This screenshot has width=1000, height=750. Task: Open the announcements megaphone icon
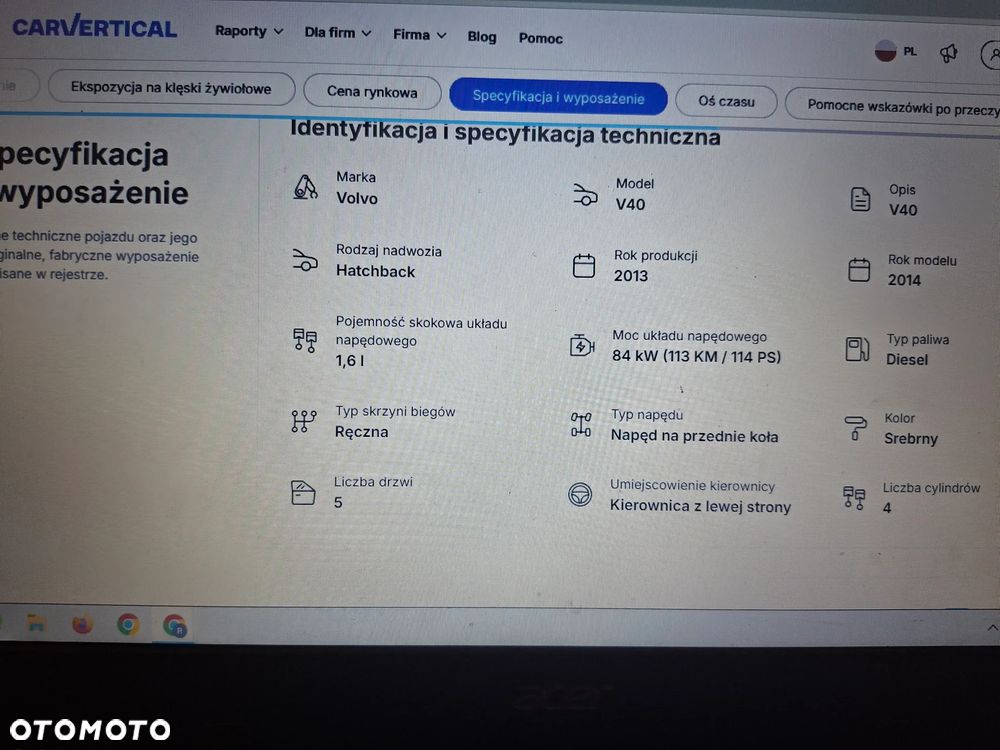(949, 53)
